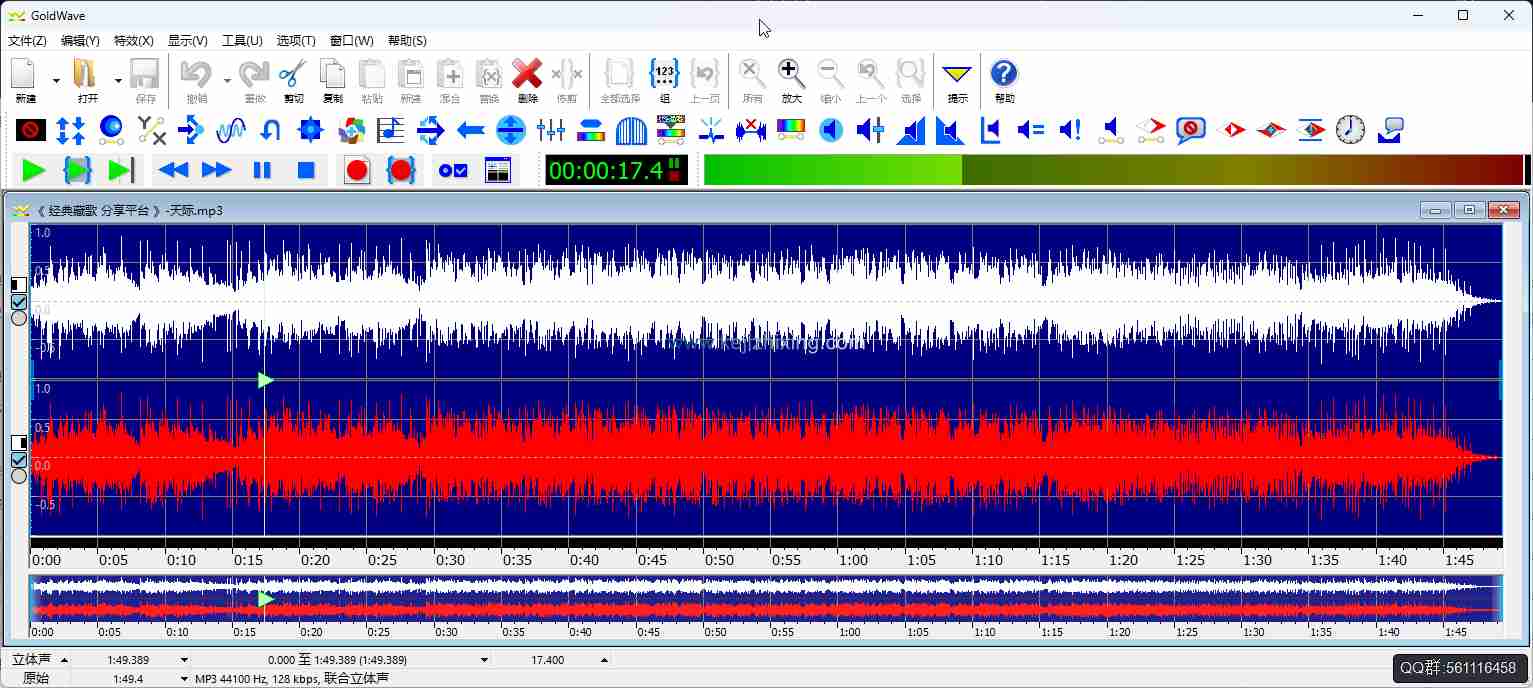1533x688 pixels.
Task: Expand the dropdown arrow beside 打开 (Open)
Action: tap(118, 80)
